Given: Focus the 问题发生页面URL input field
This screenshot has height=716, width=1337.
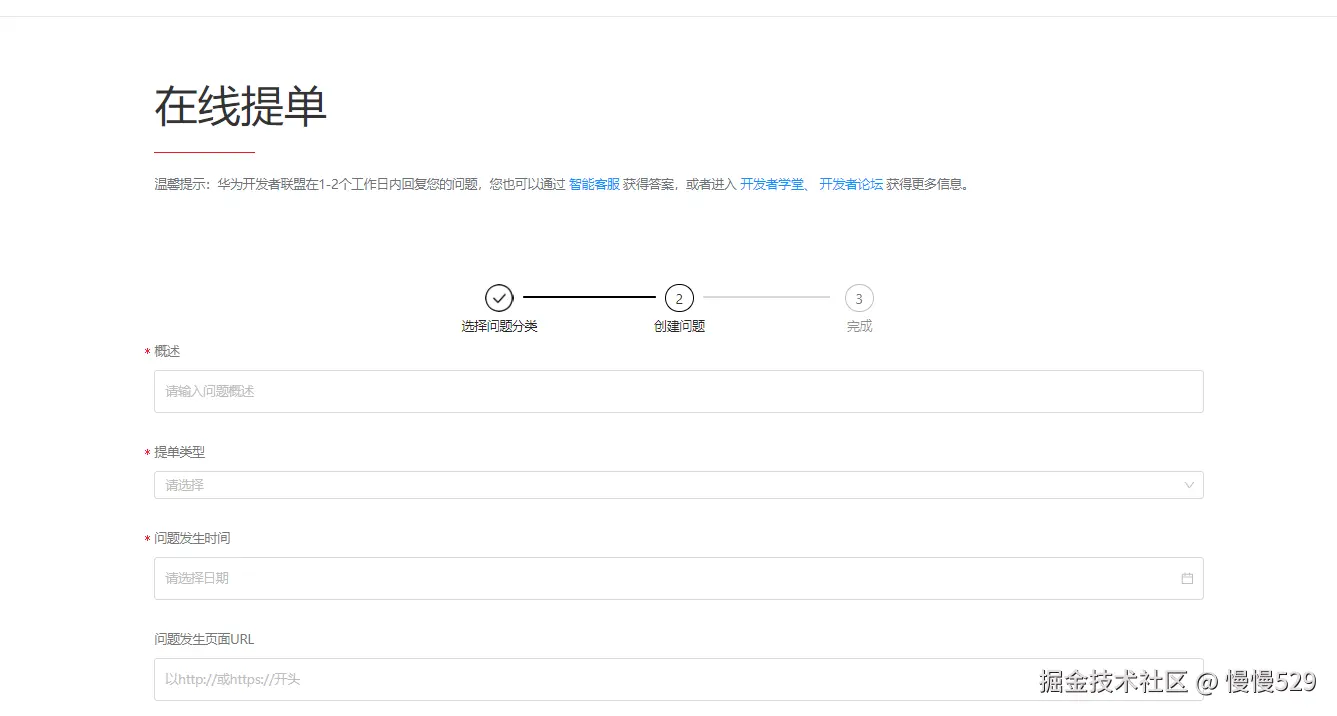Looking at the screenshot, I should pos(678,679).
